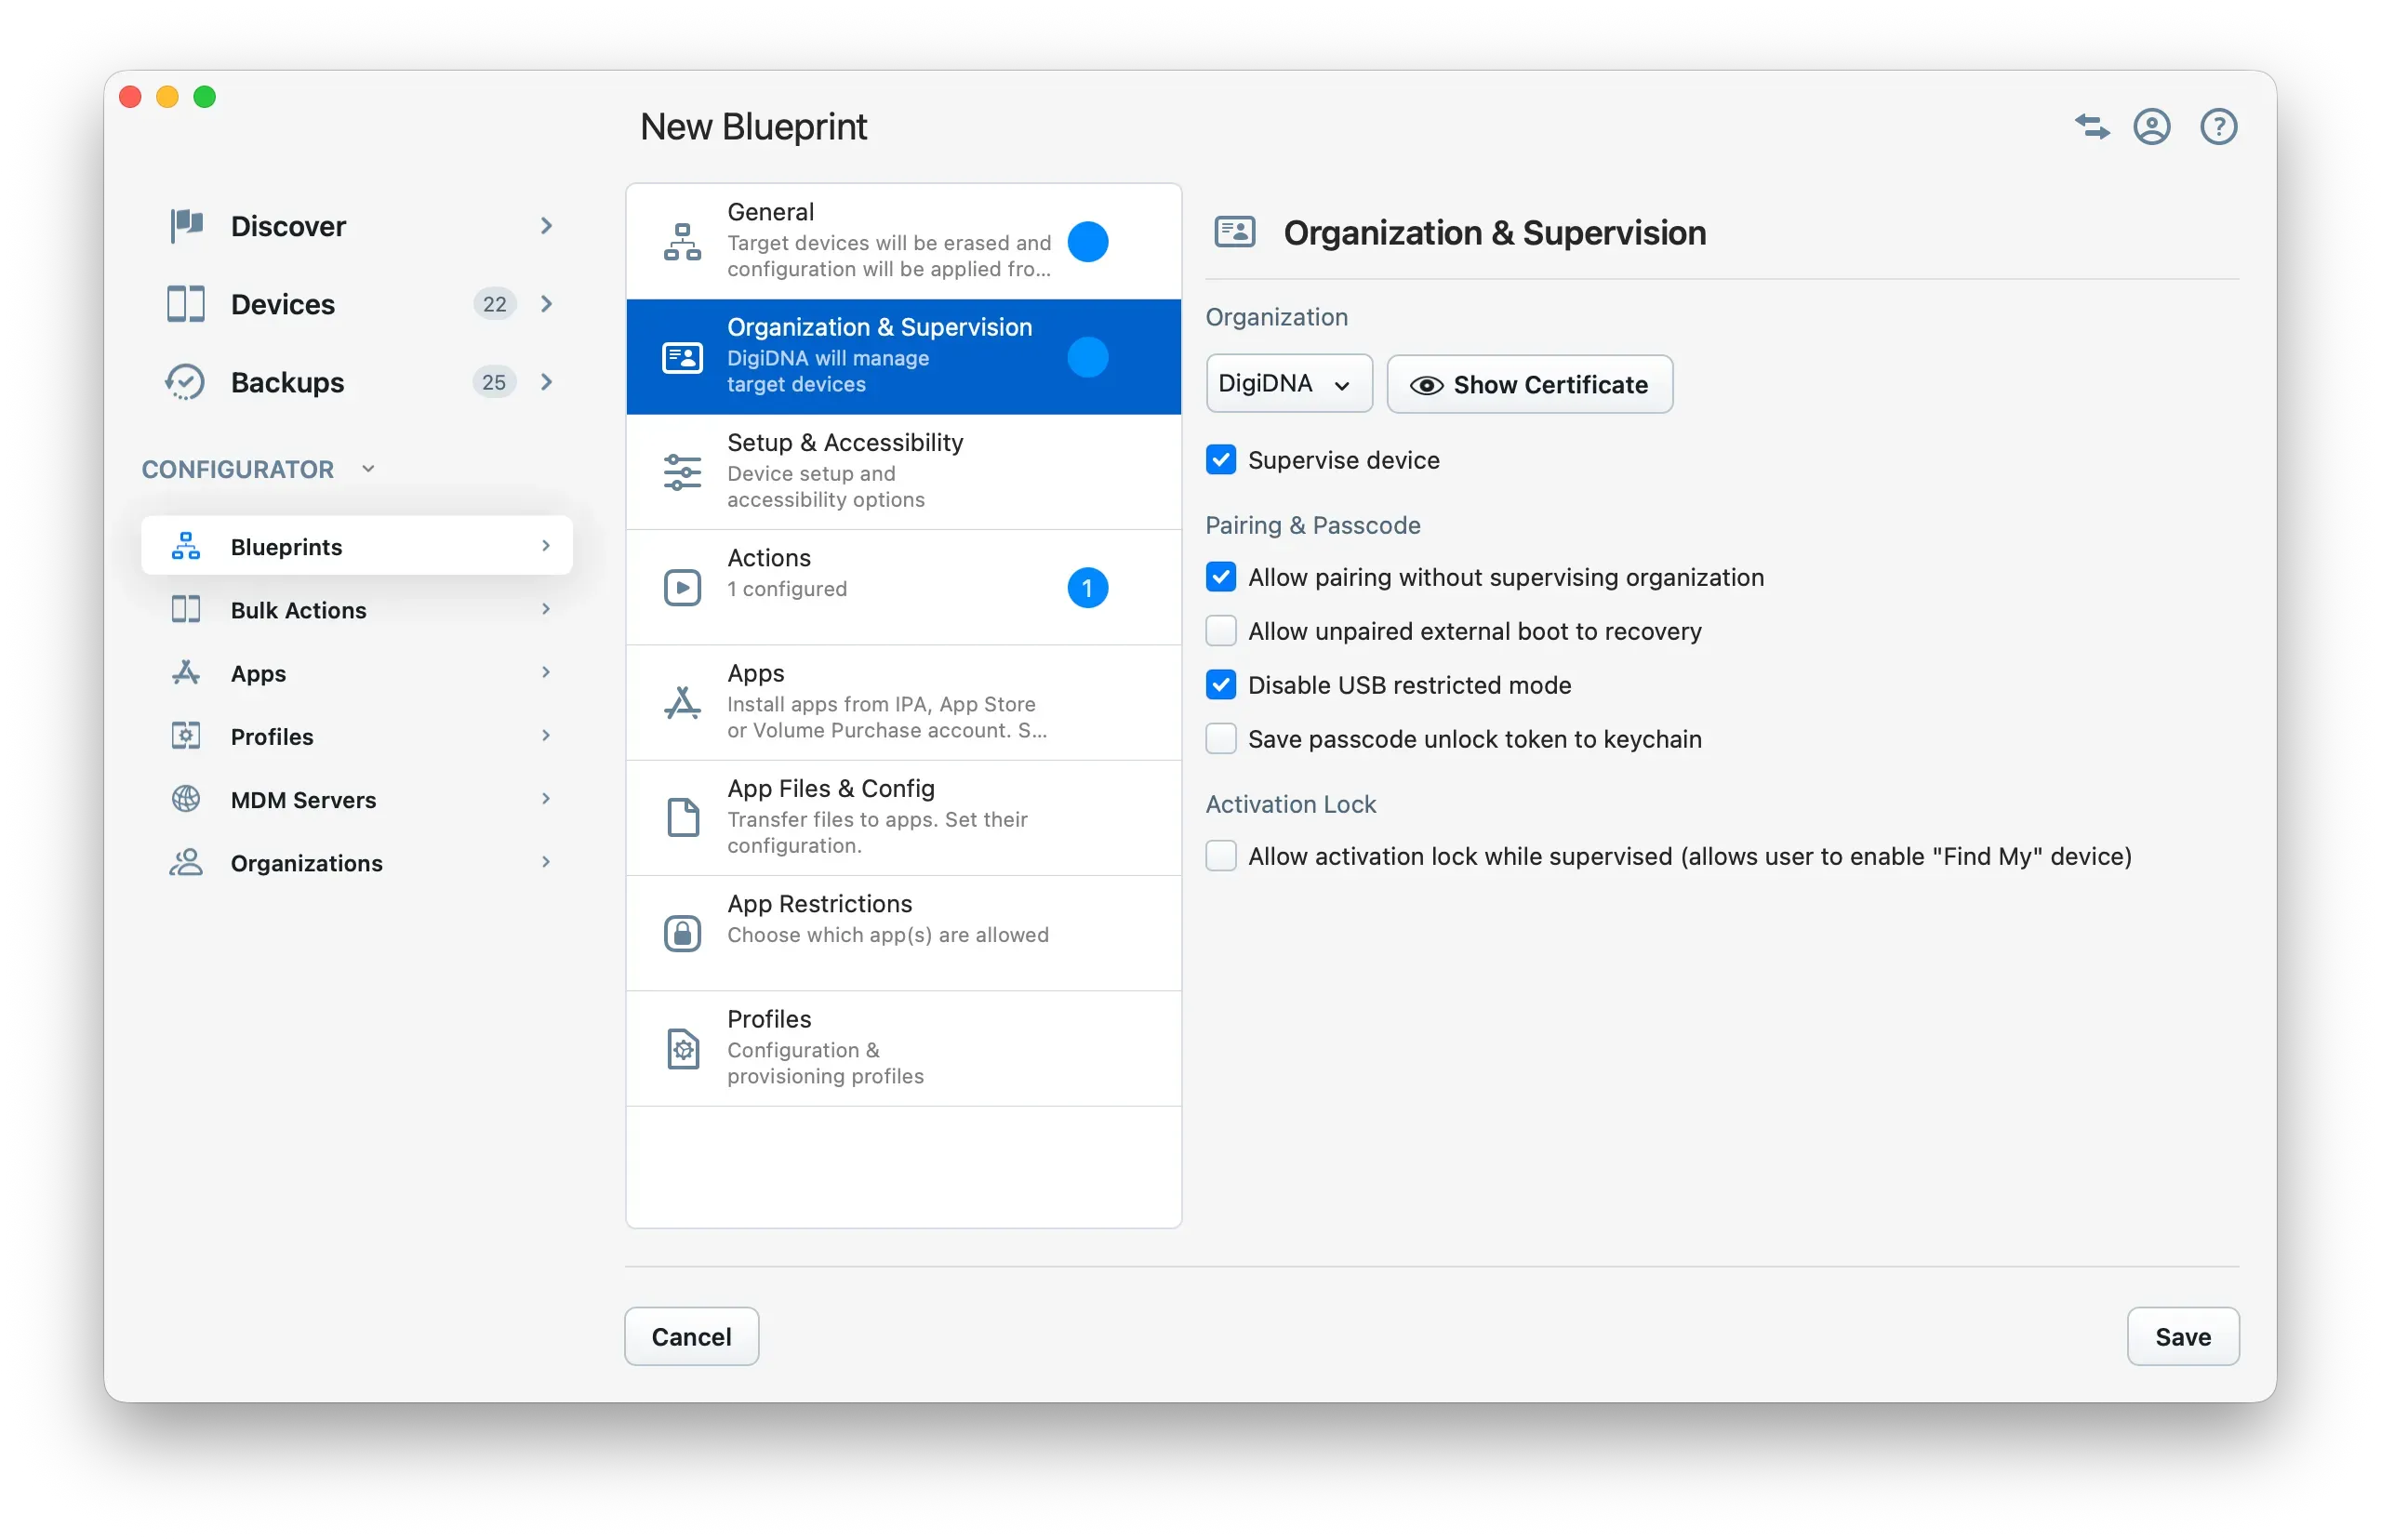This screenshot has width=2381, height=1540.
Task: Select the Setup & Accessibility section
Action: point(903,472)
